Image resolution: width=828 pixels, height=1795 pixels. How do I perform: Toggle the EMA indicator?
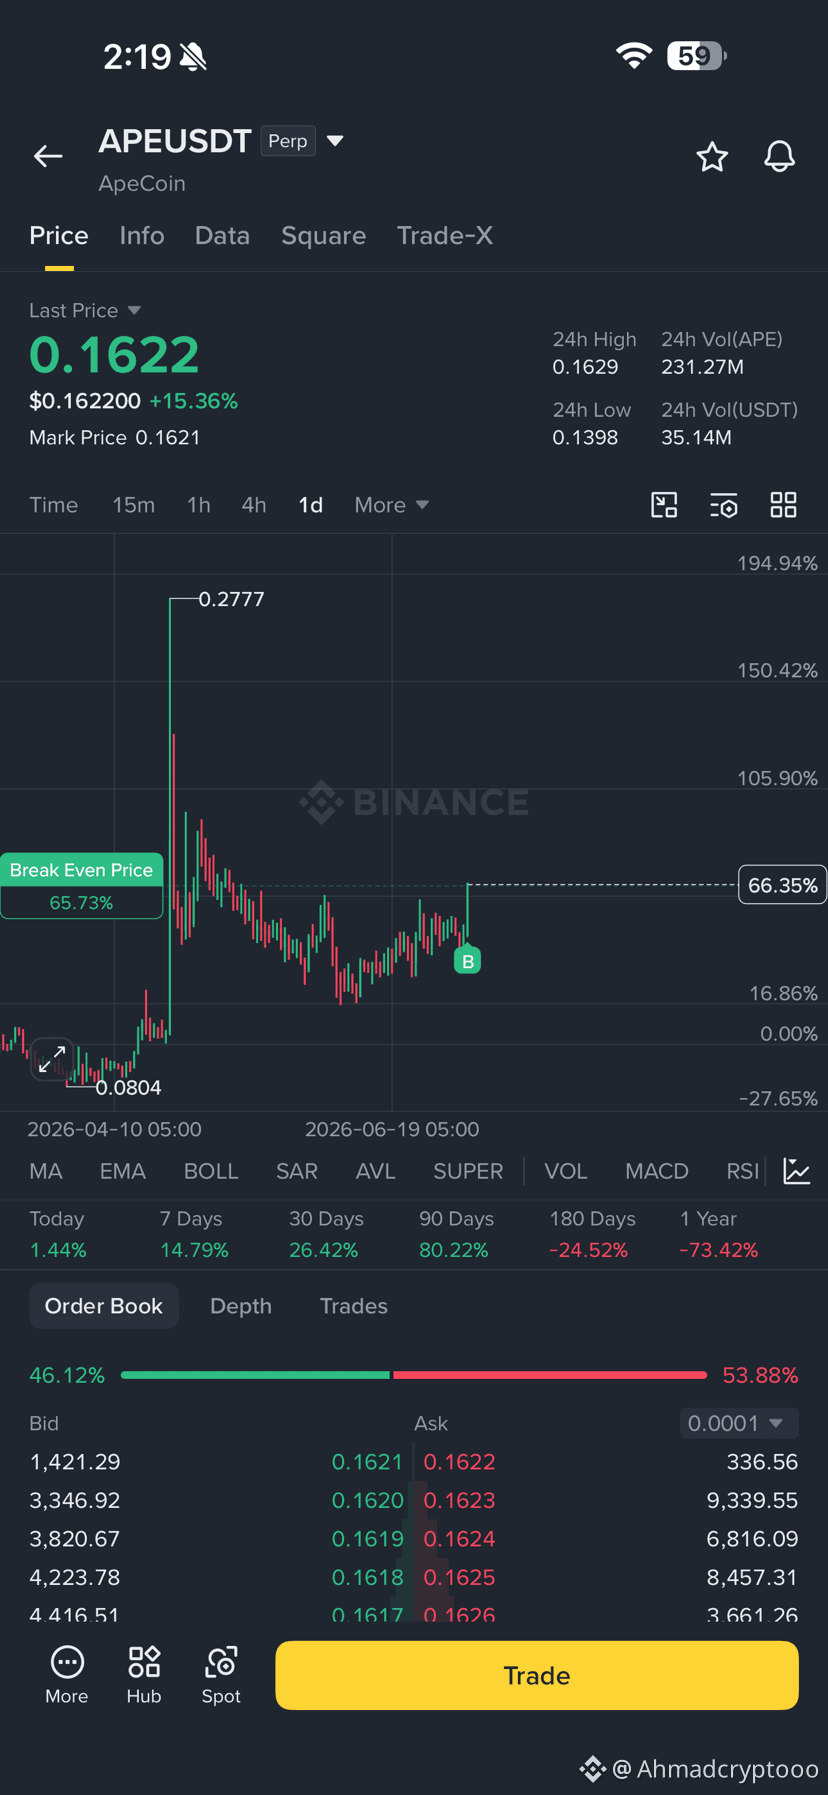click(123, 1171)
